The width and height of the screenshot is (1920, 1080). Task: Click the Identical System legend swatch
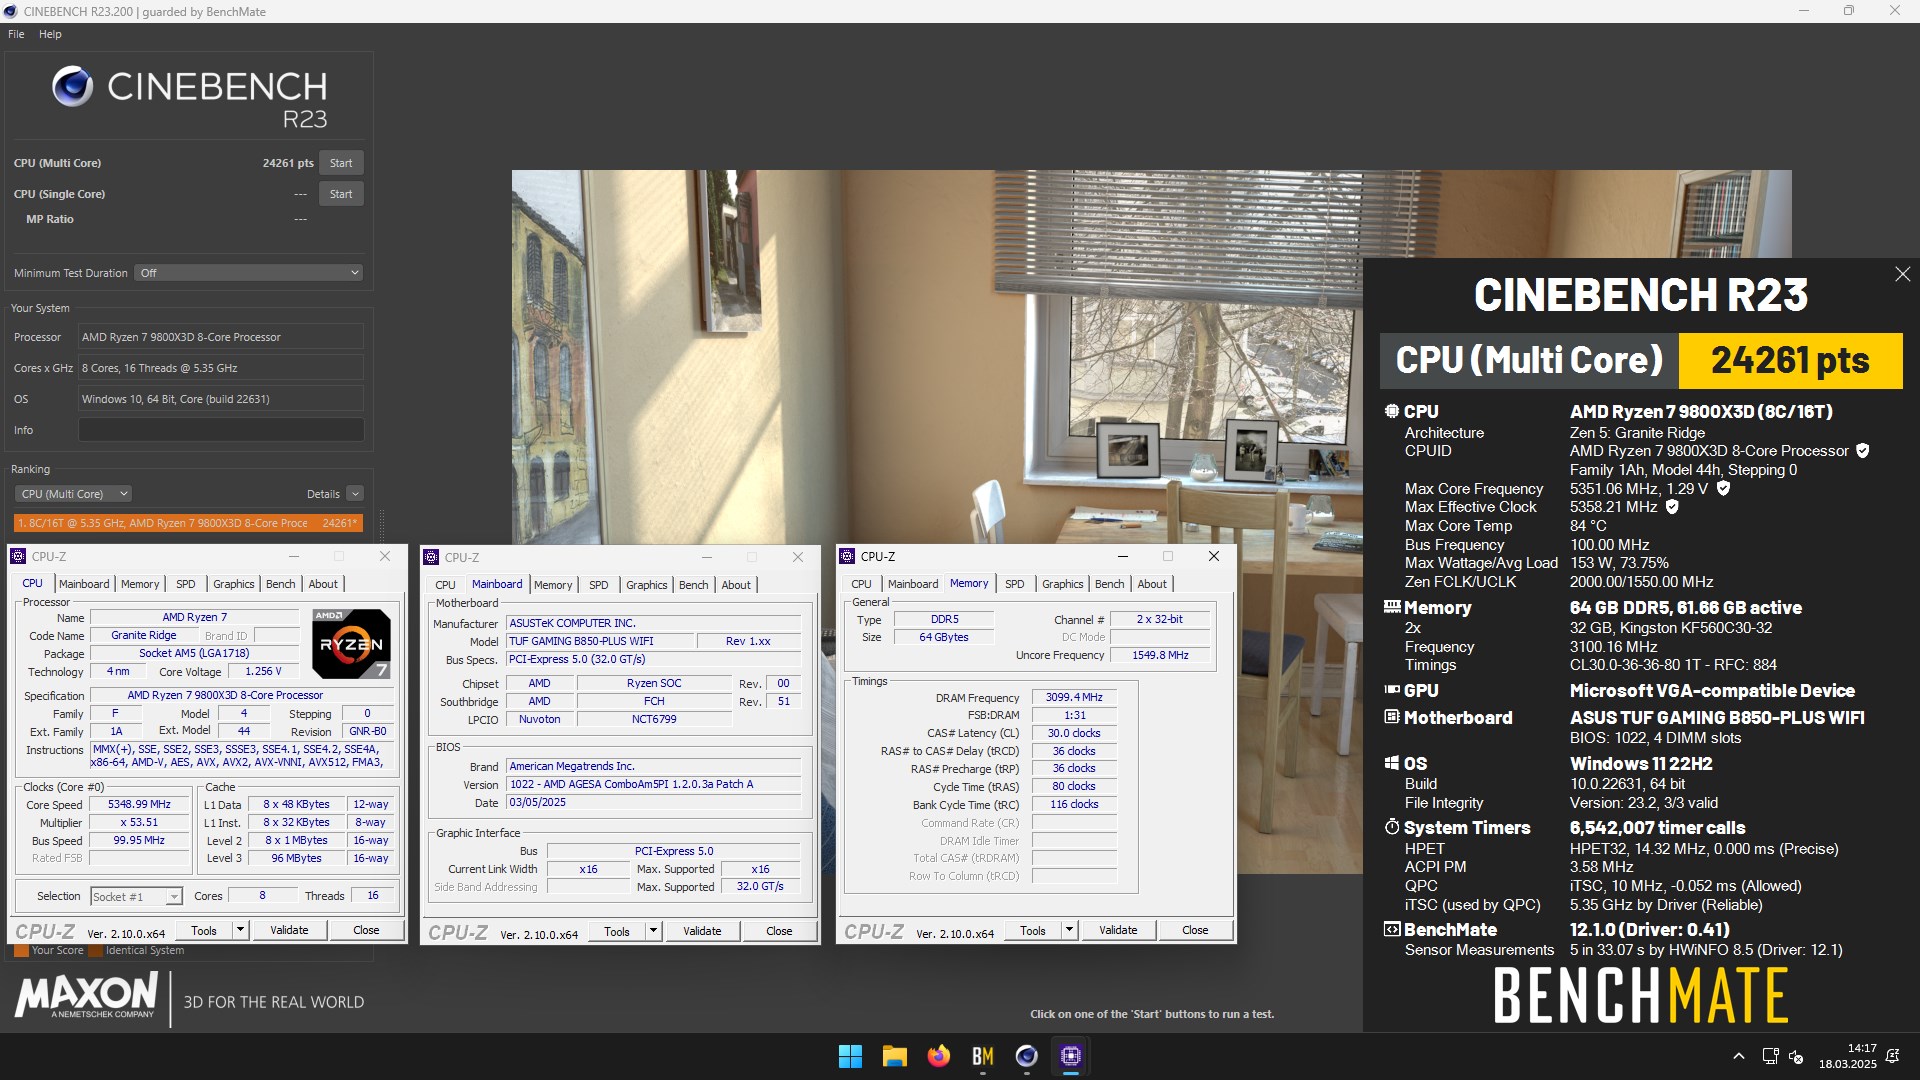point(95,951)
